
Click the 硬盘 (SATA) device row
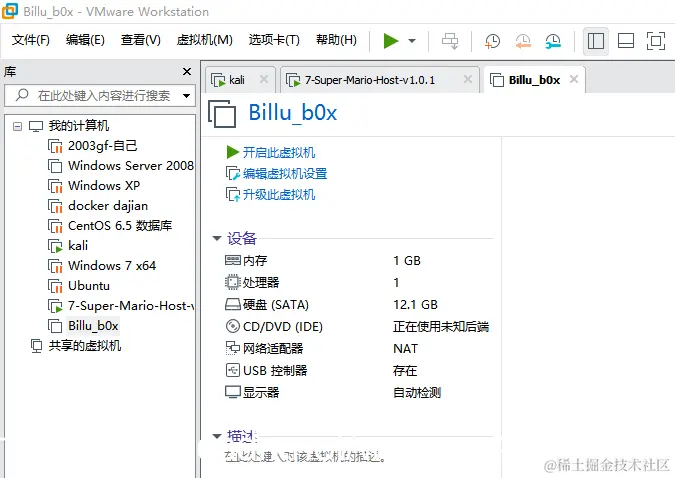tap(358, 304)
